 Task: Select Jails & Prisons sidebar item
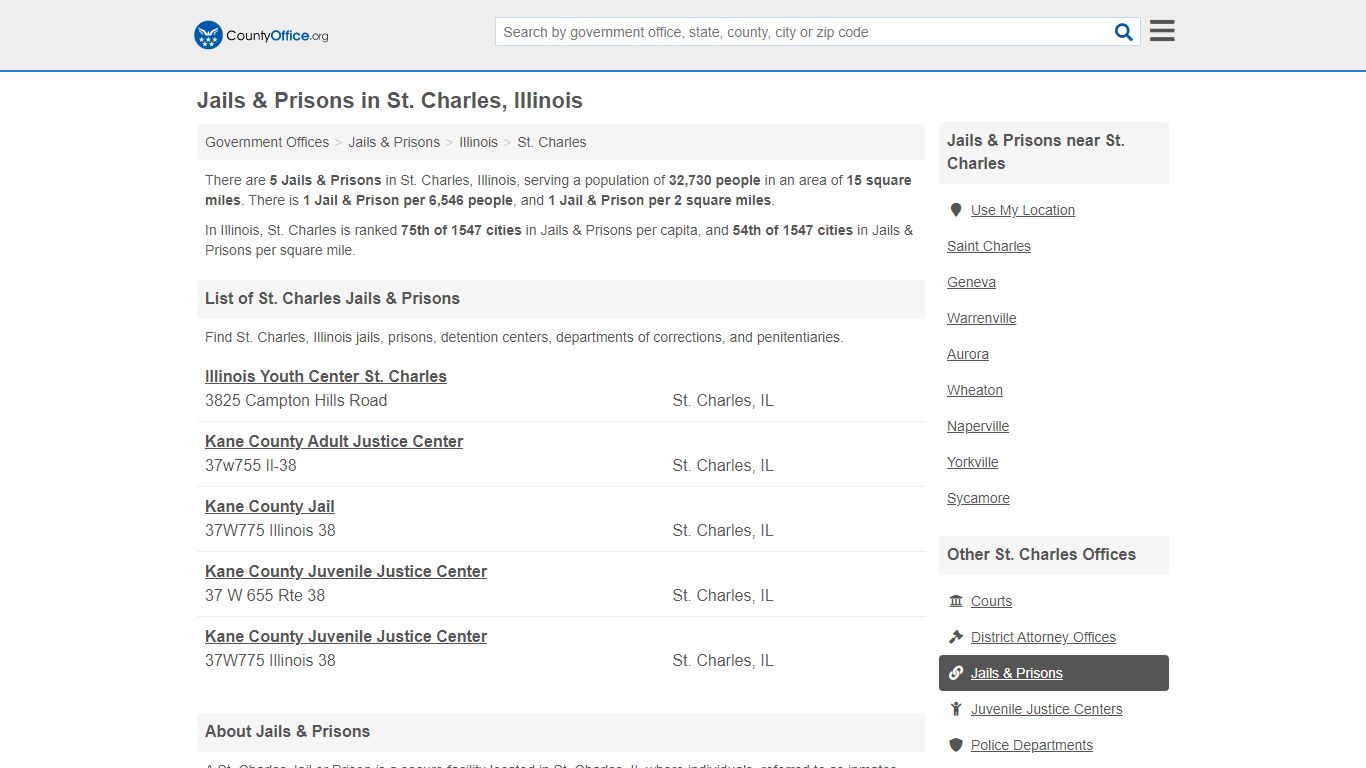(1054, 673)
